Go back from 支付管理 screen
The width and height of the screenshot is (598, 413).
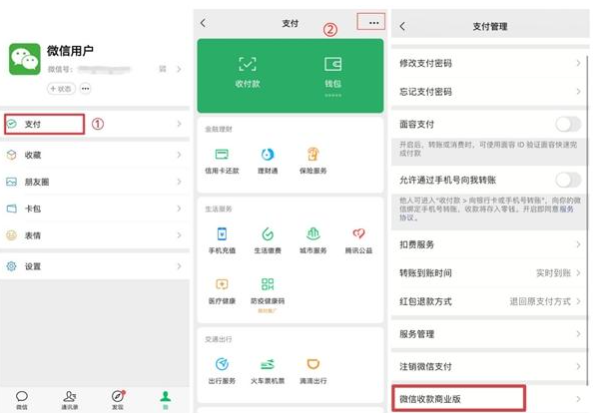tap(402, 26)
